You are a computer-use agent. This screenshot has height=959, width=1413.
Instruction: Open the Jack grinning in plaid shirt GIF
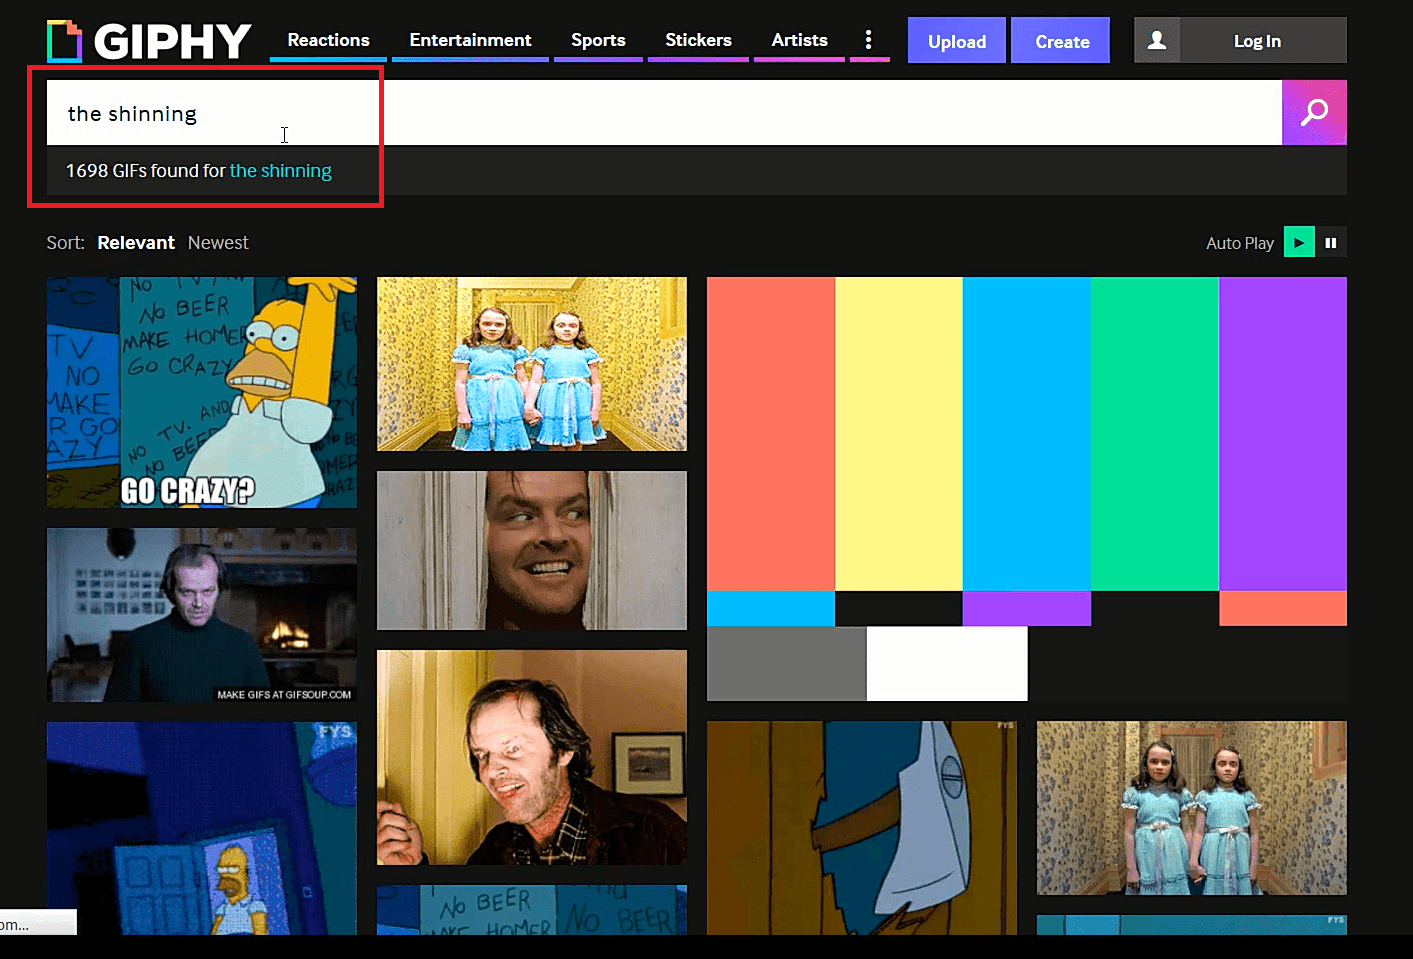pyautogui.click(x=532, y=757)
